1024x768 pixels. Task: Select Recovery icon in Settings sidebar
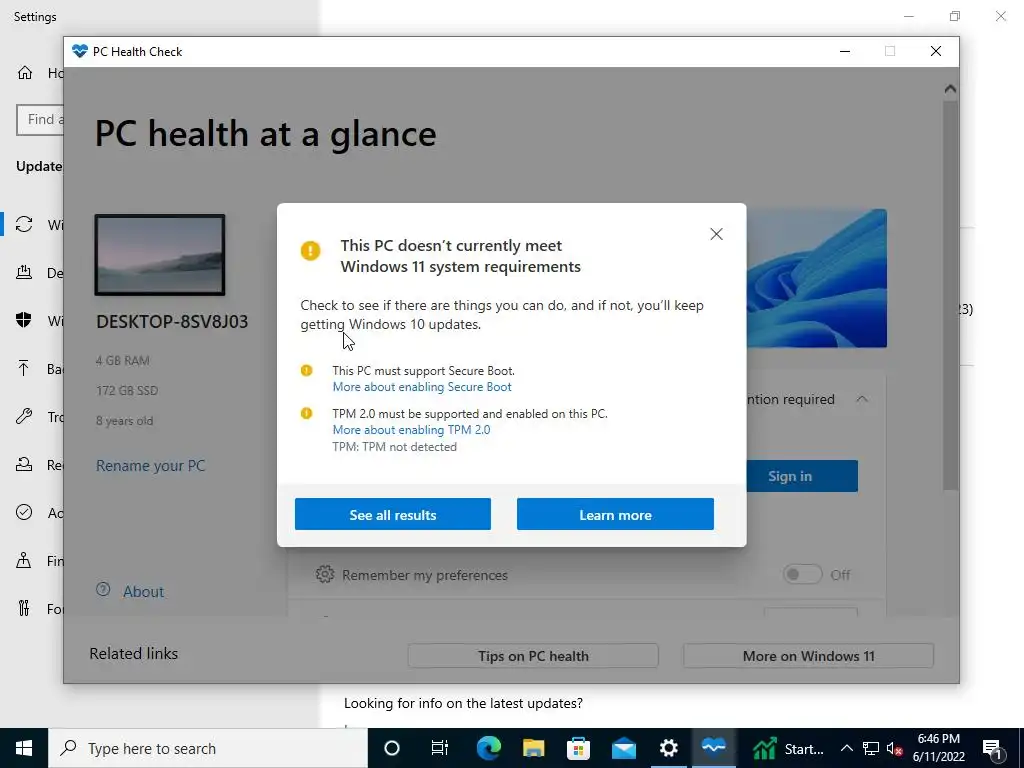point(24,464)
